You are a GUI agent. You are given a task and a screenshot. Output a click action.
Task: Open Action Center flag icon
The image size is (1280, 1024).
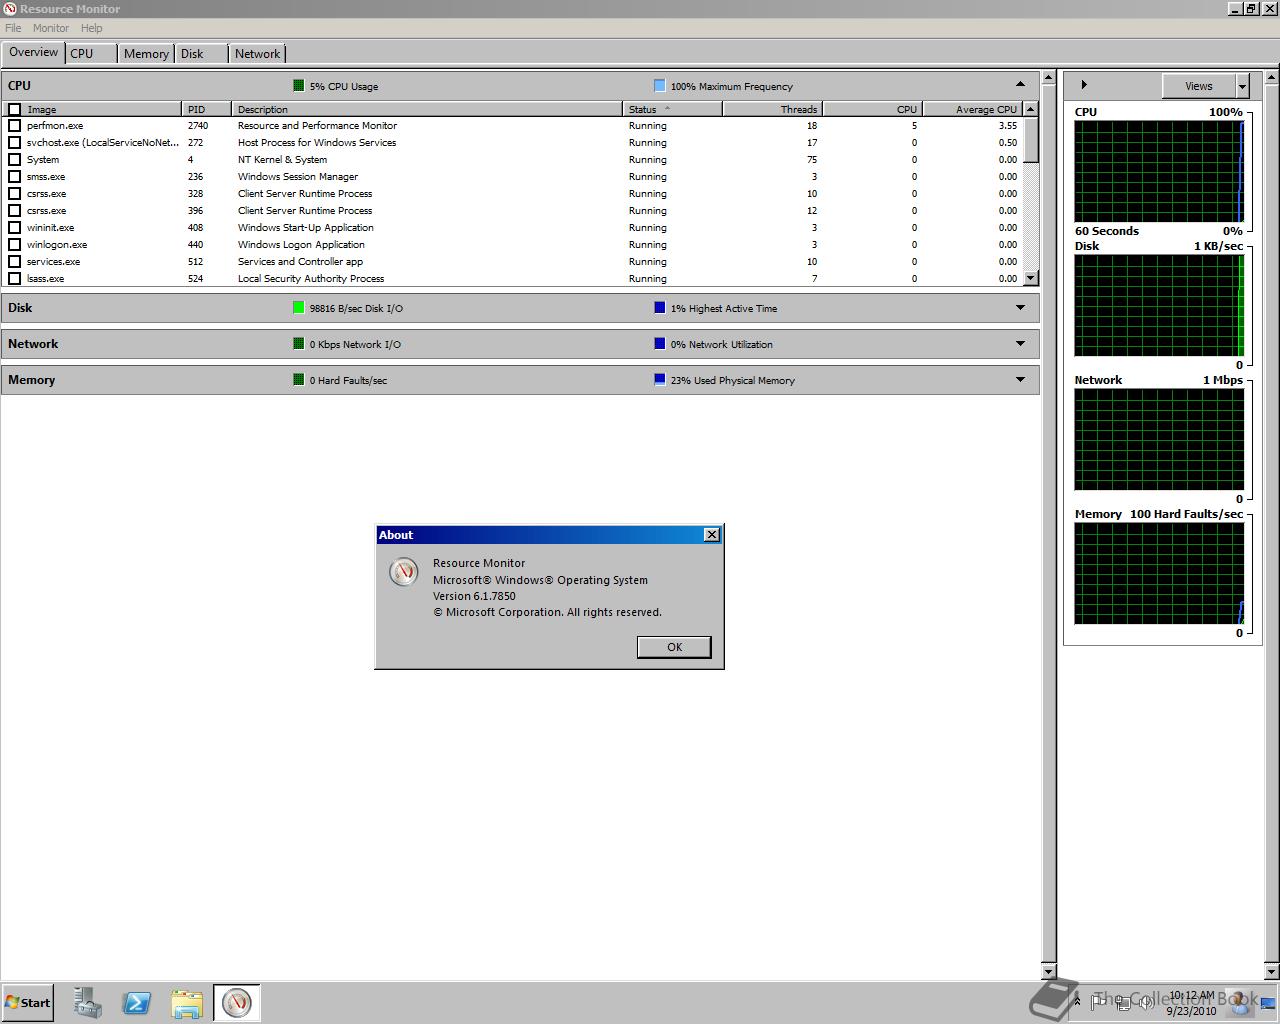(x=1099, y=1002)
